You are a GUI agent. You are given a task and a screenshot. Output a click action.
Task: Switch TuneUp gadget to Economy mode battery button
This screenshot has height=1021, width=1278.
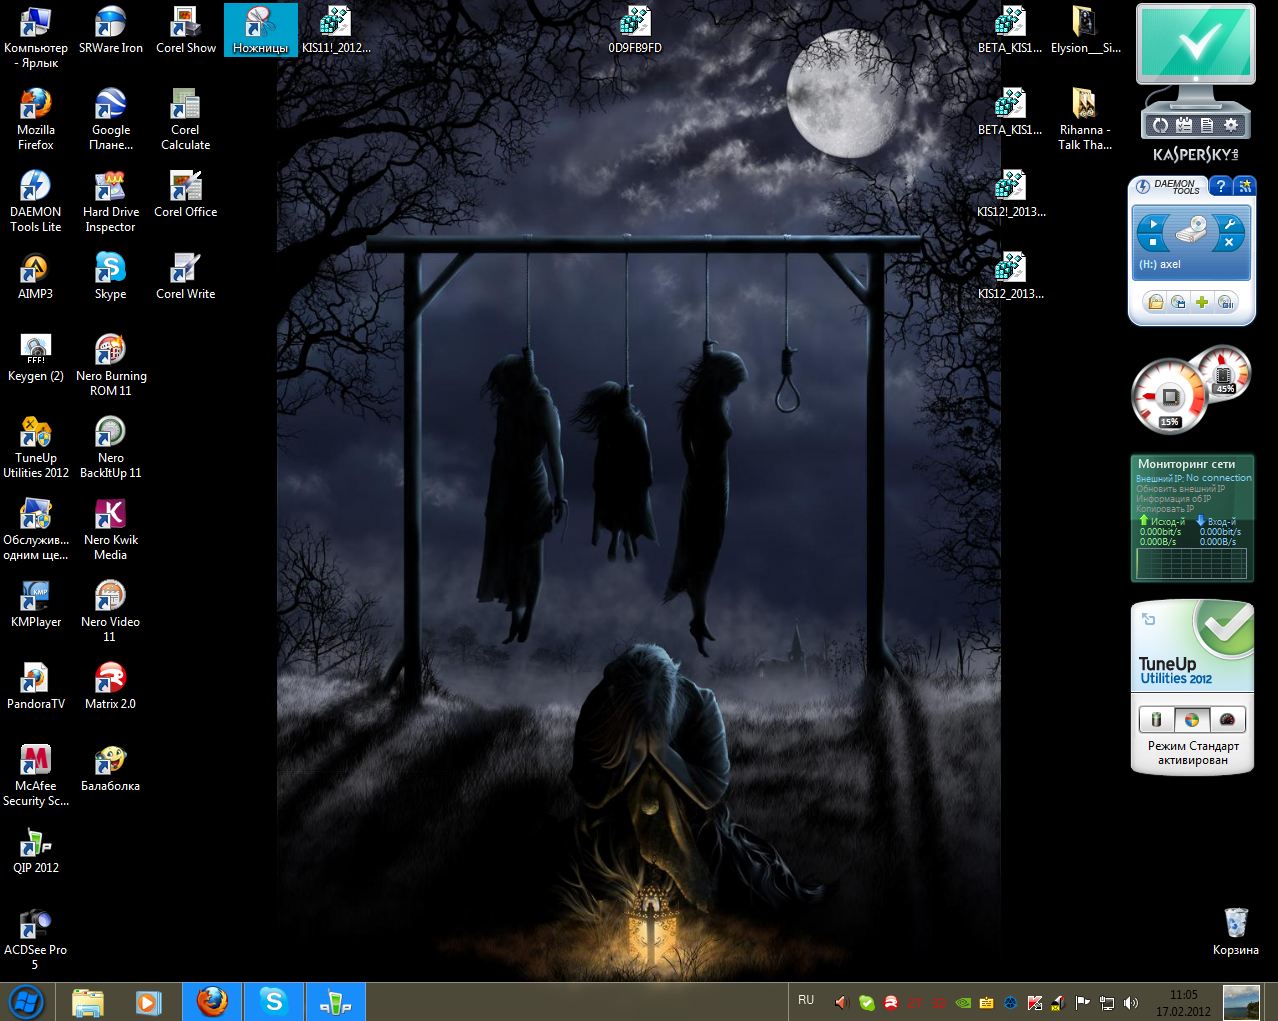[1157, 719]
